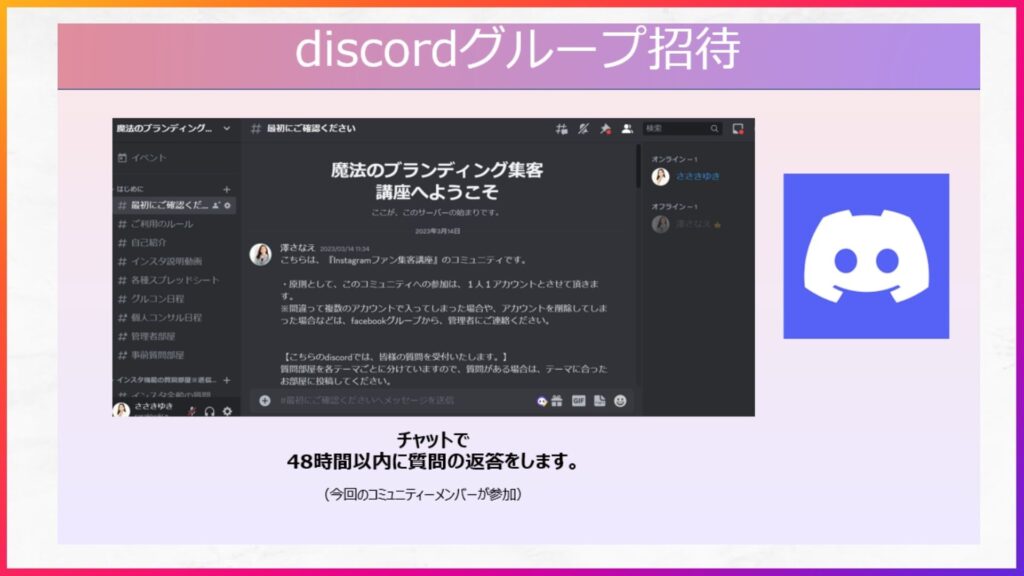Toggle channel notification mute bell icon
Screen dimensions: 1024x576
pyautogui.click(x=583, y=129)
